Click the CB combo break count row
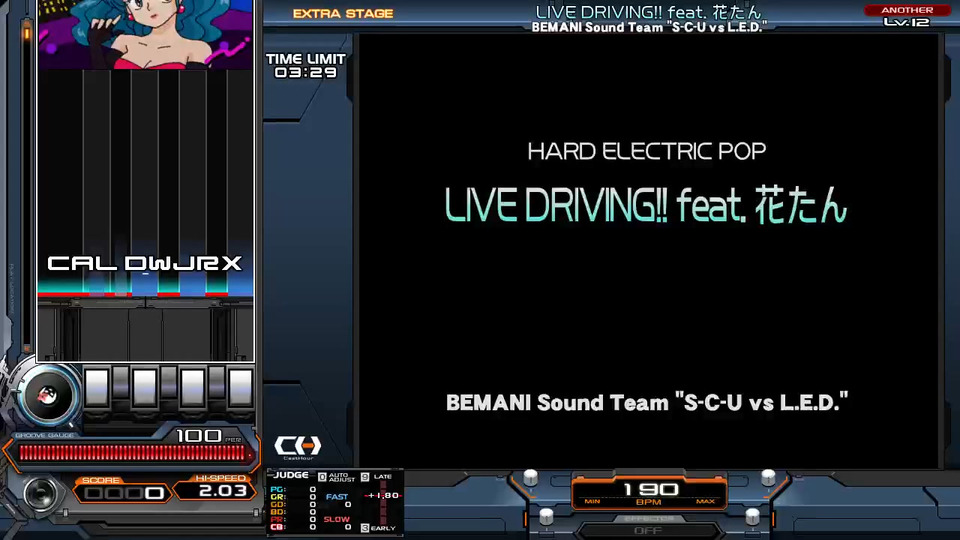Image resolution: width=960 pixels, height=540 pixels. click(293, 527)
